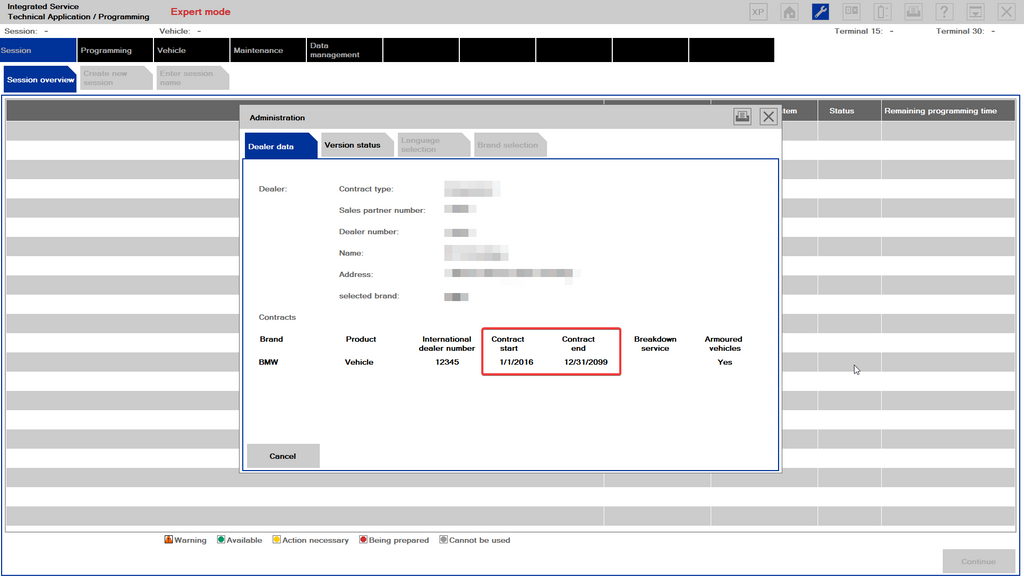Click the Expert mode label

coord(200,12)
